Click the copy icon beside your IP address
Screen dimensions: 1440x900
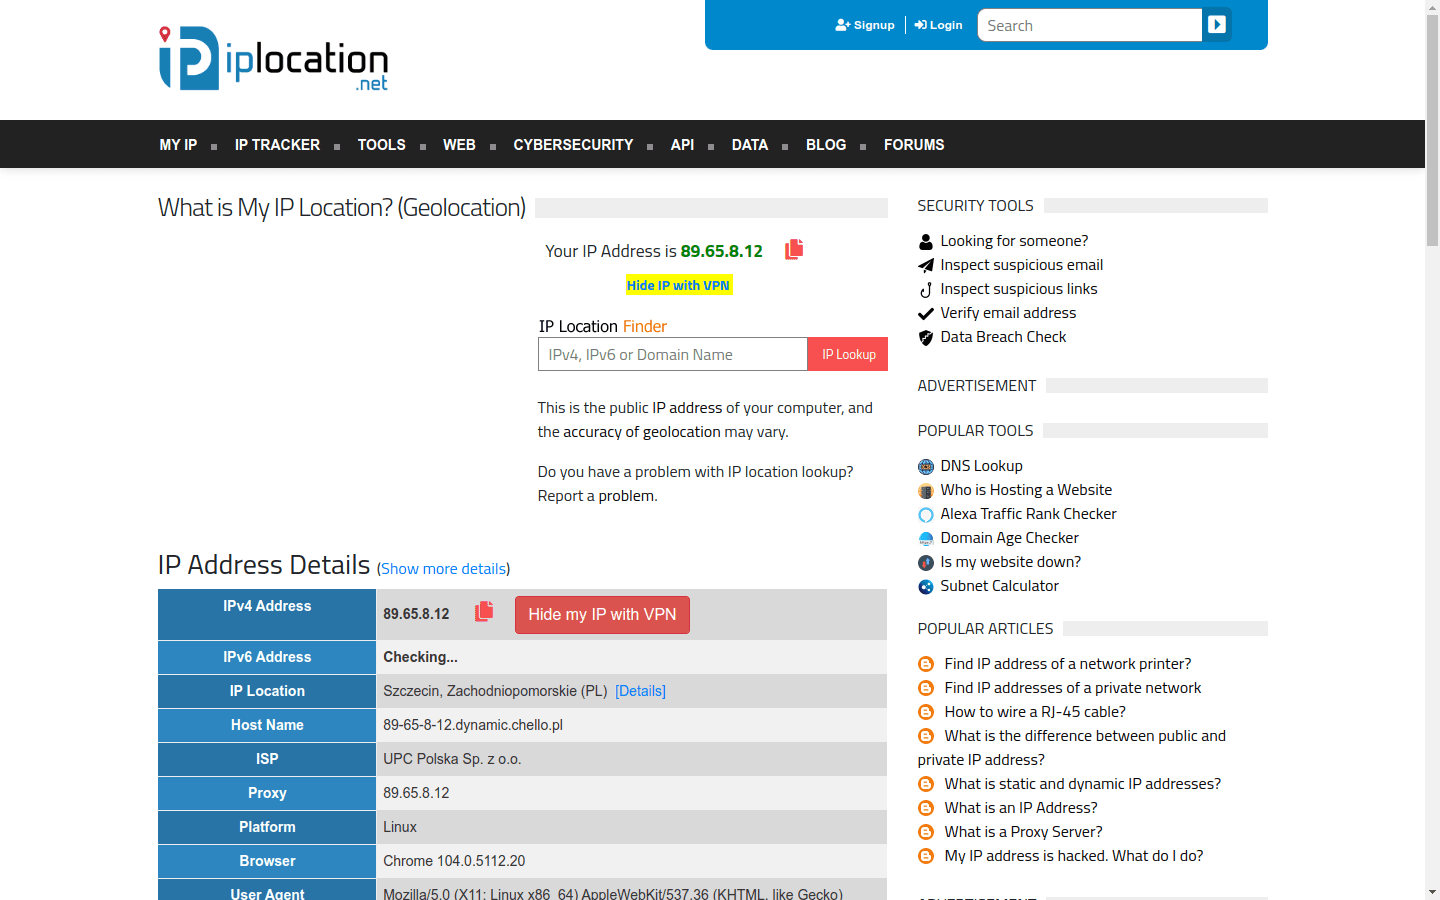pyautogui.click(x=793, y=249)
